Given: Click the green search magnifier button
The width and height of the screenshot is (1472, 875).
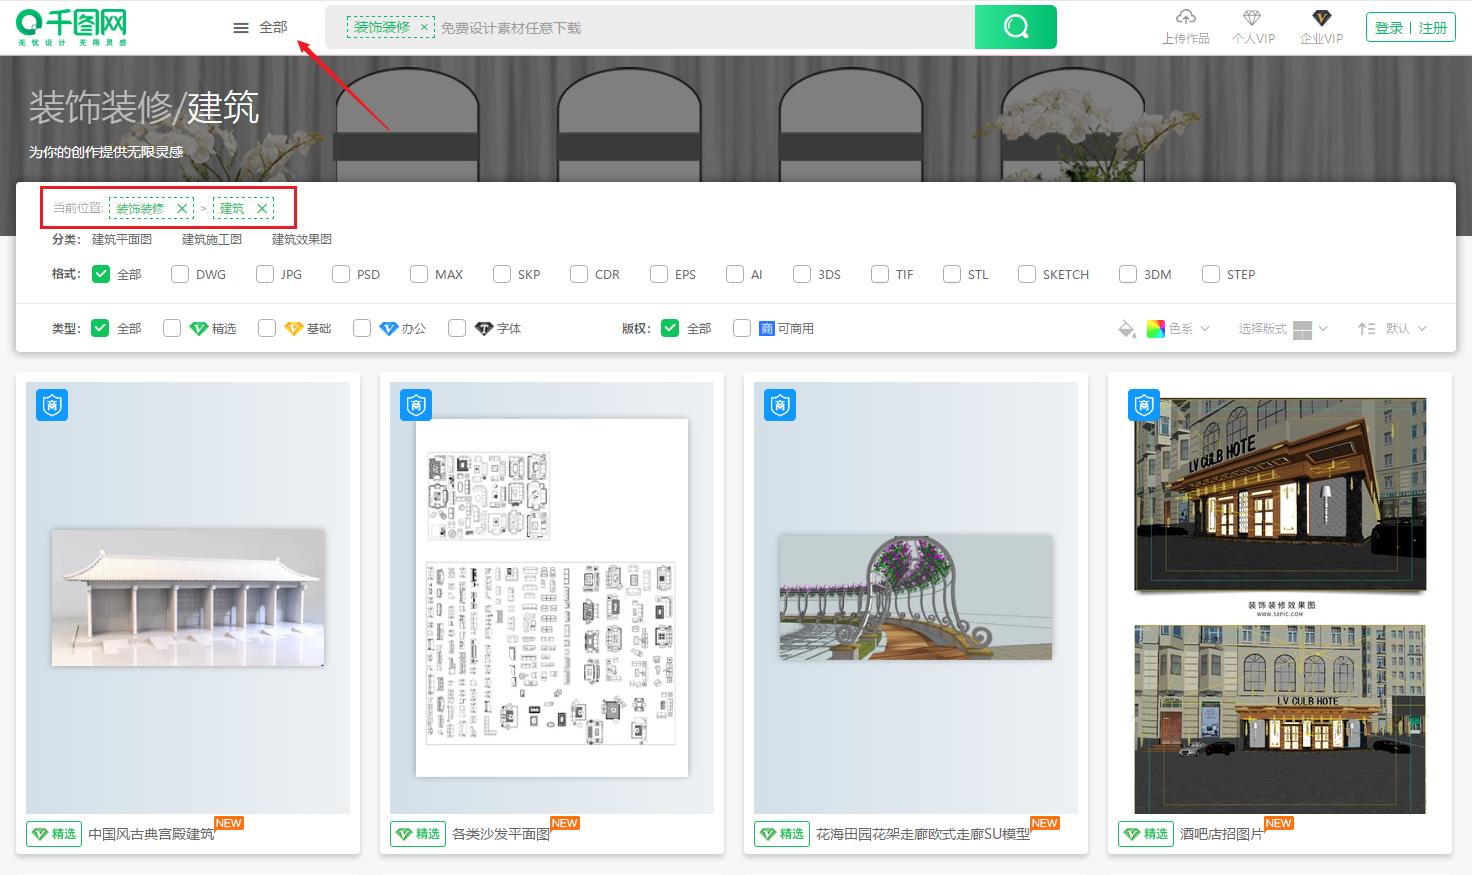Looking at the screenshot, I should click(x=1015, y=27).
